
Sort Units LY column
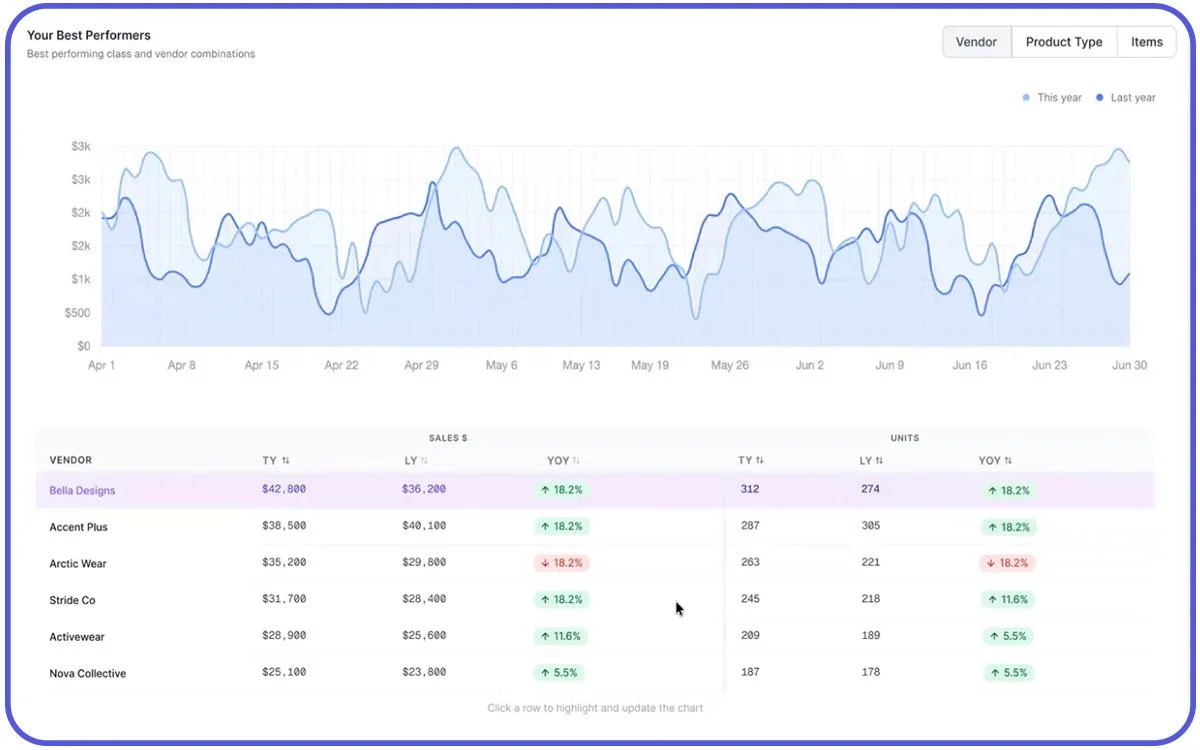872,461
